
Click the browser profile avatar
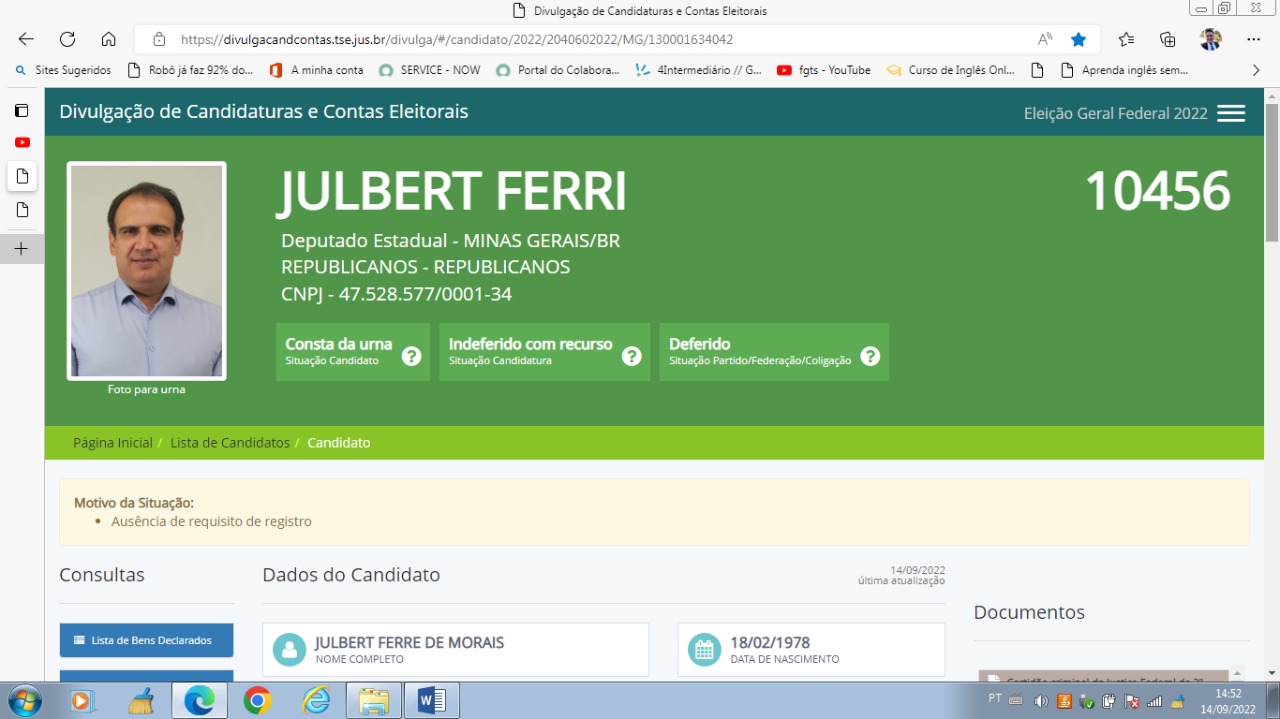click(1210, 39)
